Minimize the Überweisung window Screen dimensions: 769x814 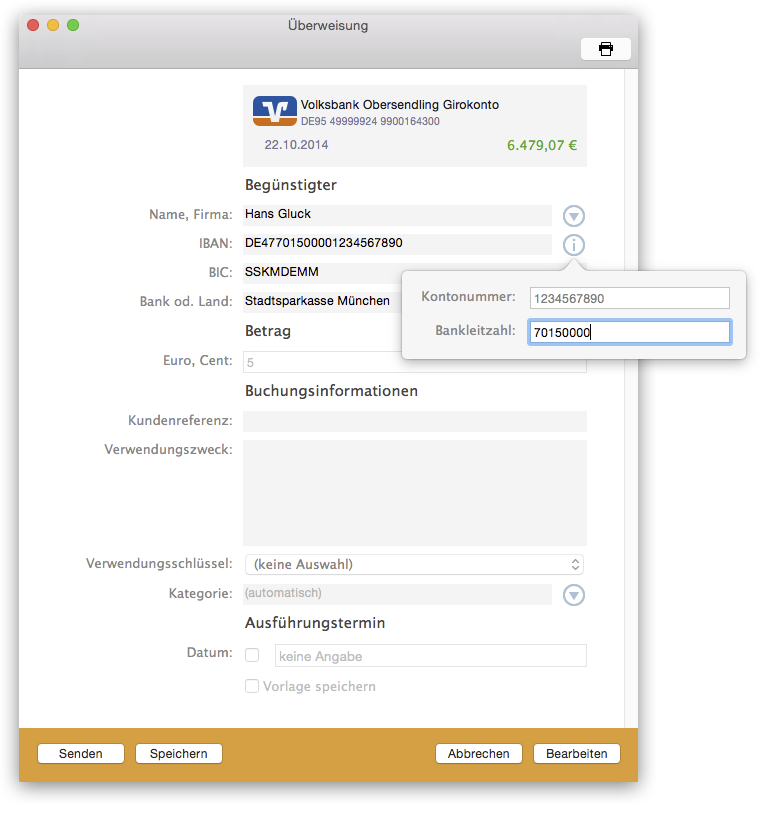[x=53, y=25]
